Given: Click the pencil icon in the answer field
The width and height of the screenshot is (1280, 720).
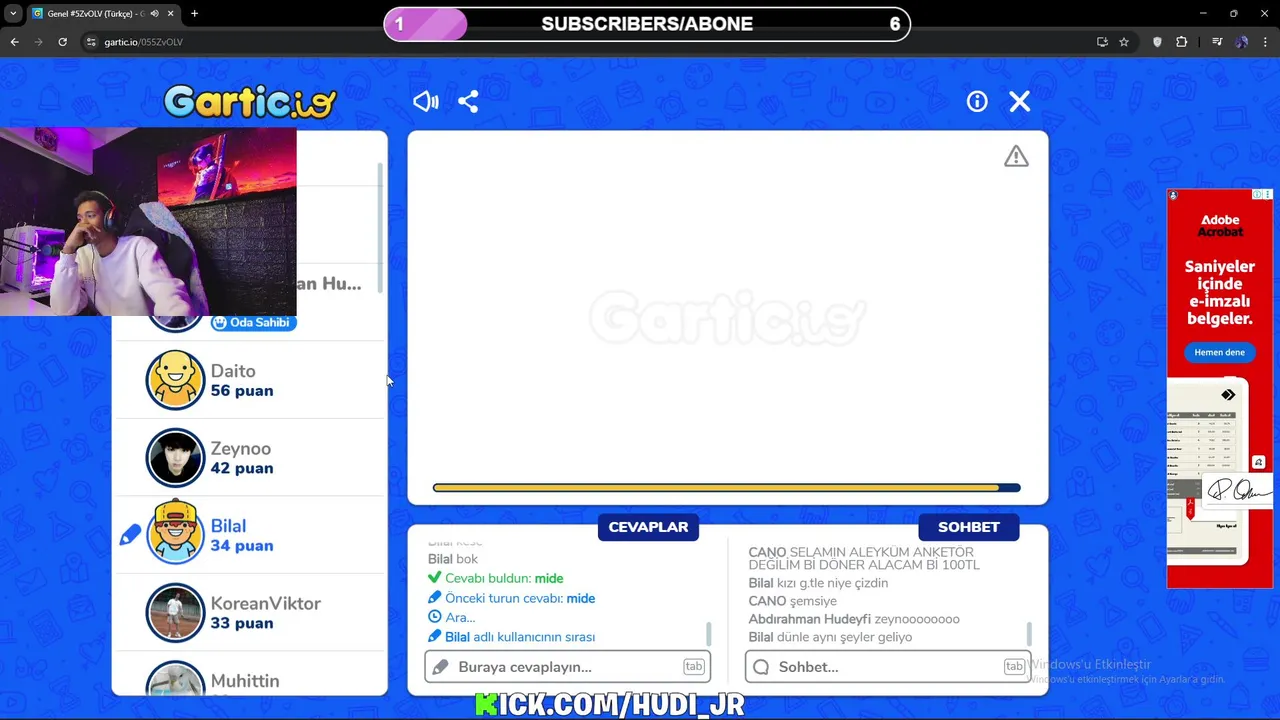Looking at the screenshot, I should coord(441,667).
